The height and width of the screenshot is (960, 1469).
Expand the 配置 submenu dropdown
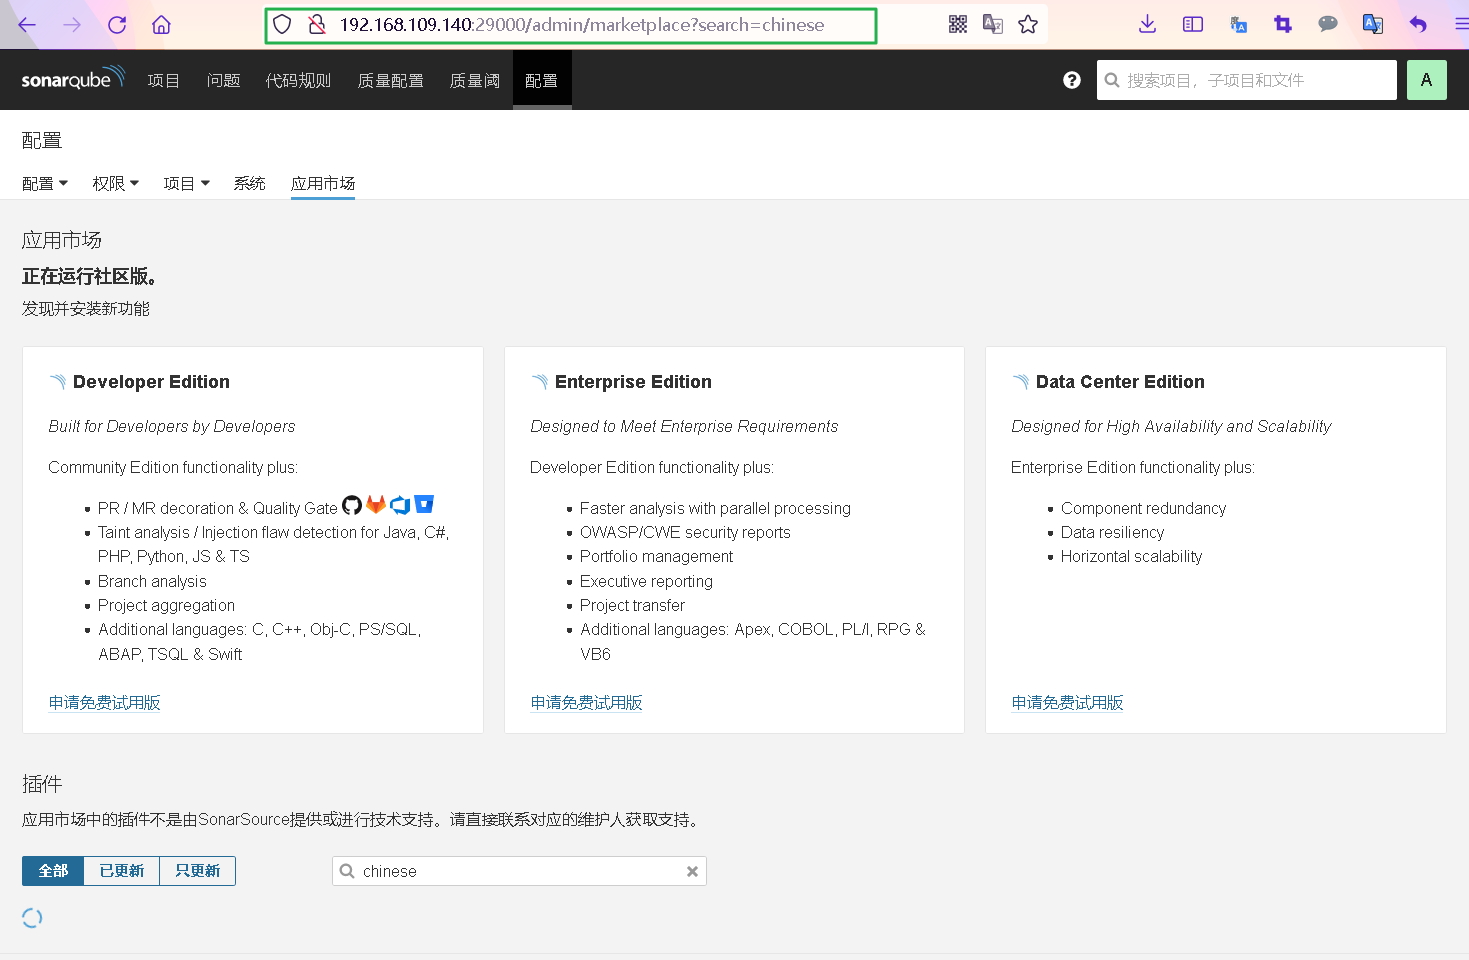point(45,184)
